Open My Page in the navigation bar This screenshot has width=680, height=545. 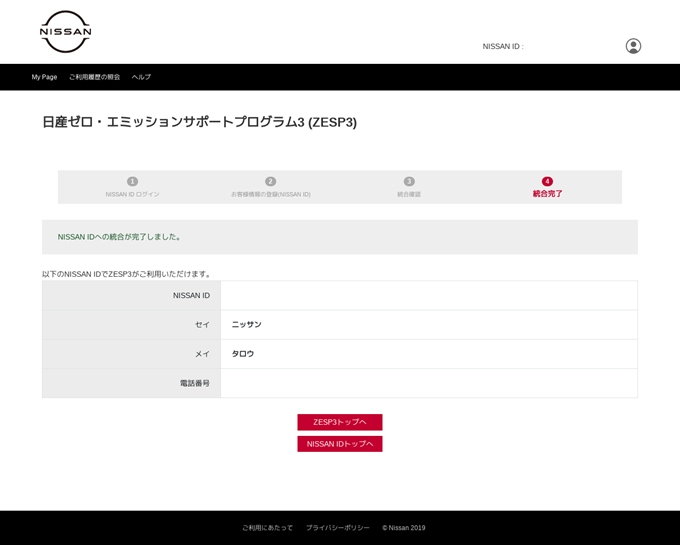tap(44, 77)
